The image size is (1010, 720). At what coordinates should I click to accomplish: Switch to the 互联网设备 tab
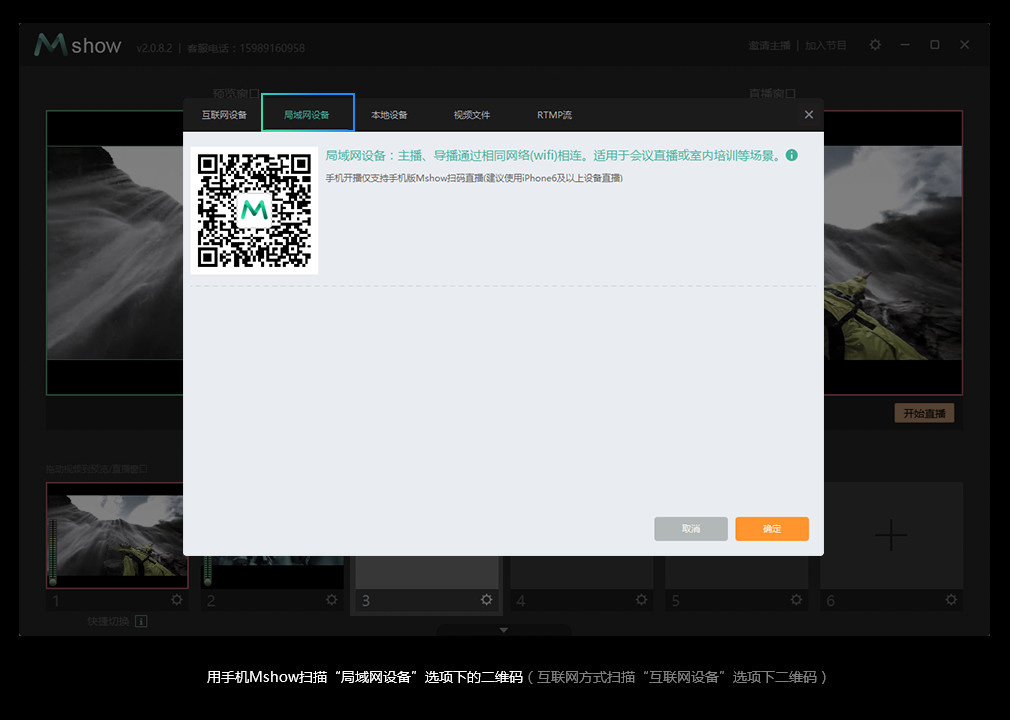(x=224, y=115)
